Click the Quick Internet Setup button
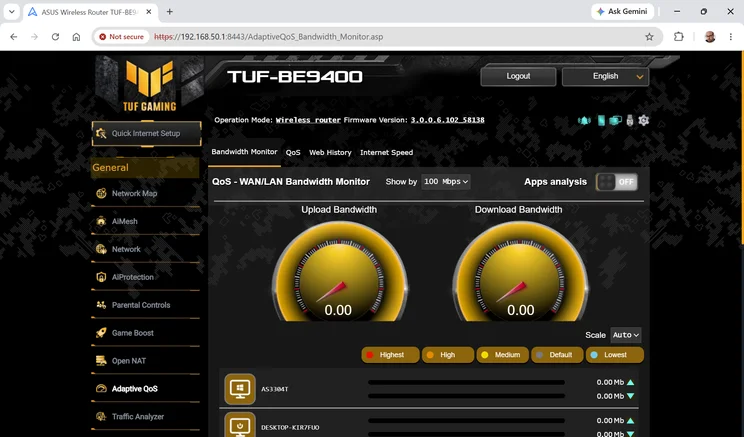The width and height of the screenshot is (744, 437). (147, 133)
